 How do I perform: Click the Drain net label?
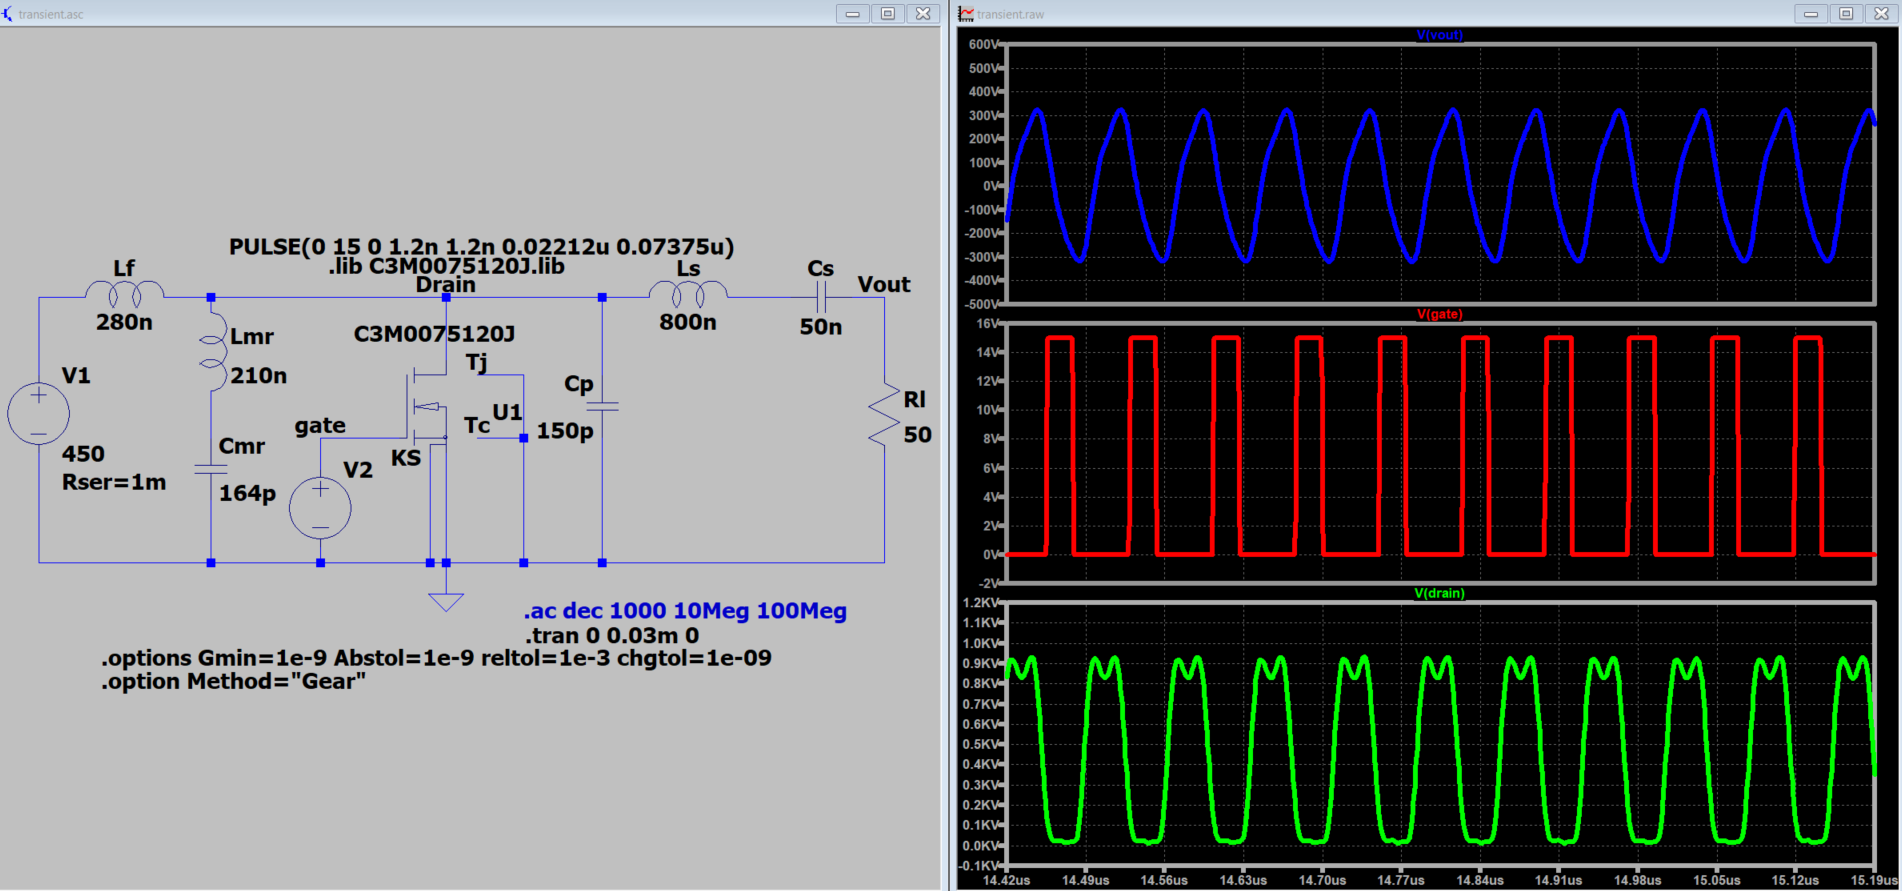pyautogui.click(x=446, y=284)
